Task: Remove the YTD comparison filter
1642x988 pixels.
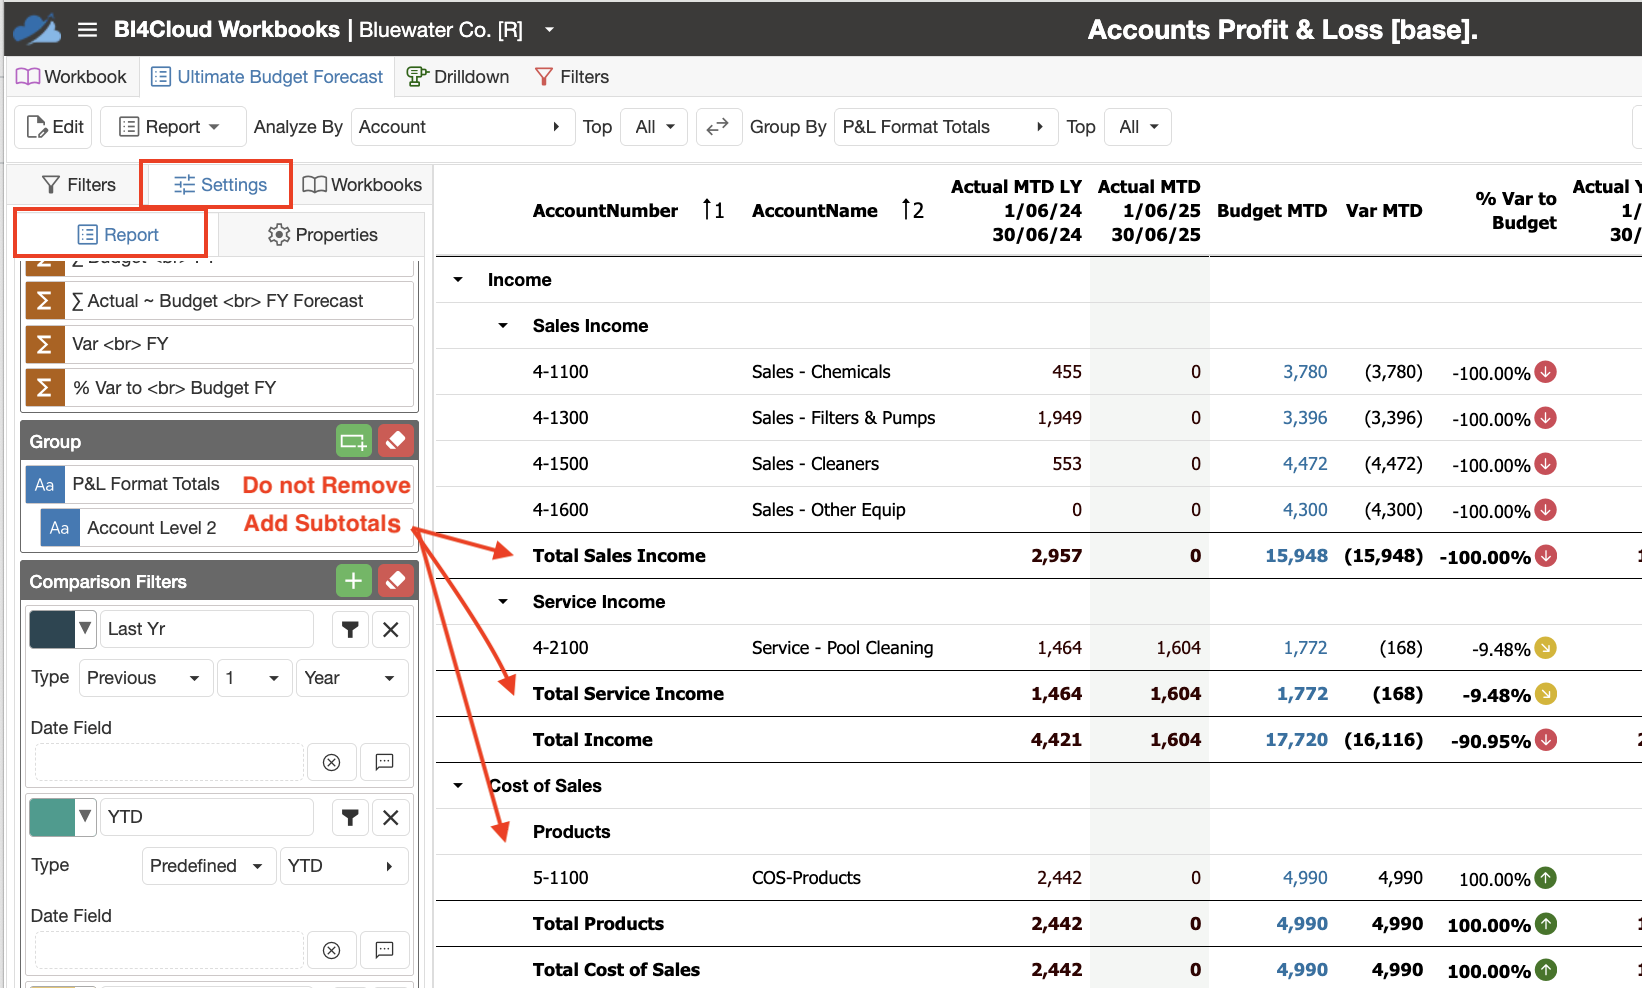Action: pyautogui.click(x=391, y=817)
